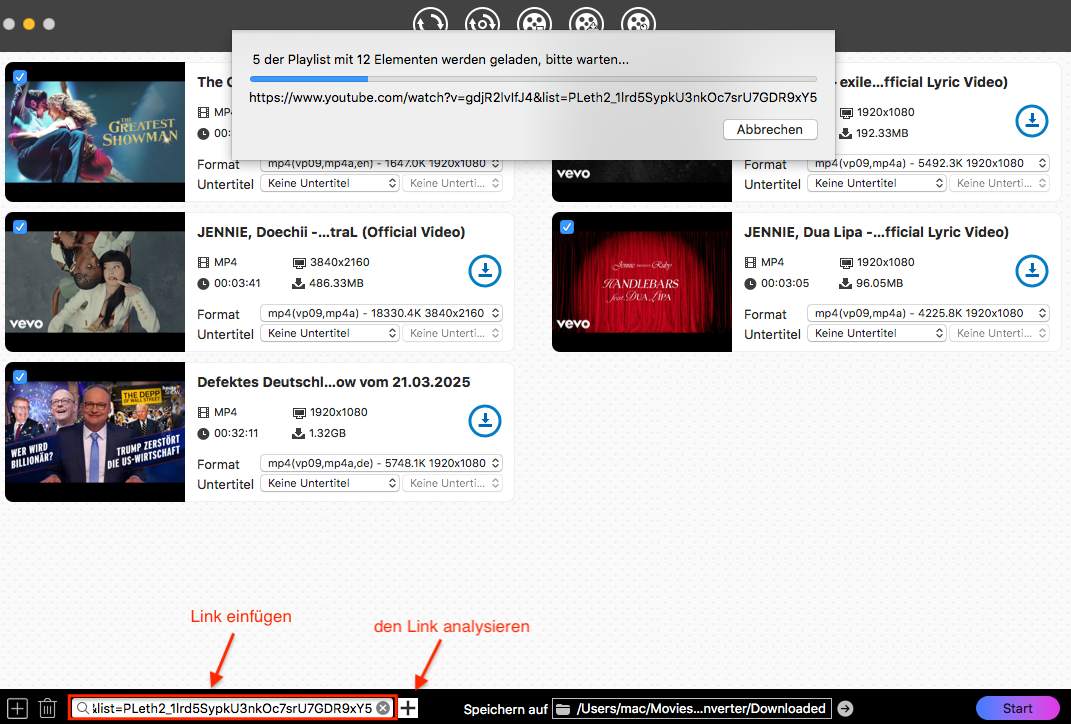The height and width of the screenshot is (724, 1071).
Task: Open first Untertitel dropdown for Greatest Showman
Action: 330,183
